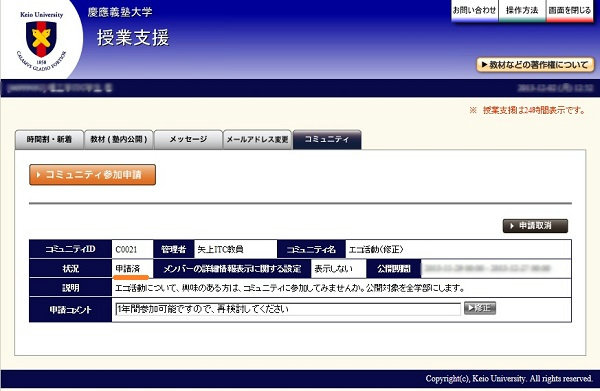Click 状況 header cell
600x391 pixels.
70,269
